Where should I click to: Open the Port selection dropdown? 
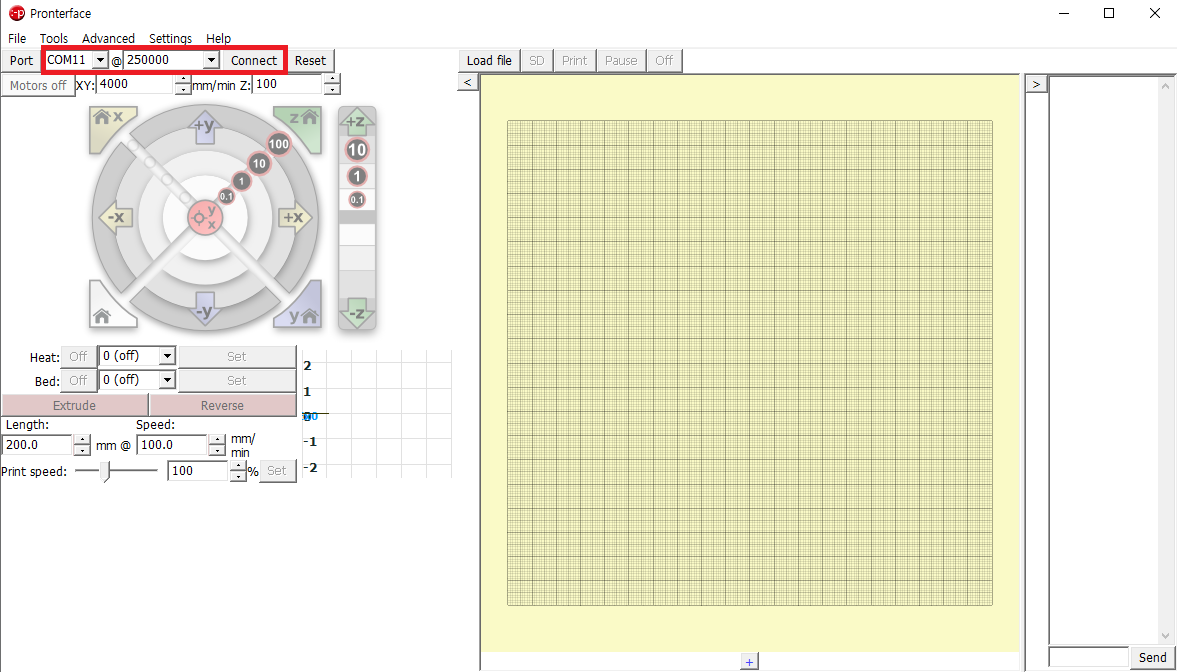click(x=99, y=60)
